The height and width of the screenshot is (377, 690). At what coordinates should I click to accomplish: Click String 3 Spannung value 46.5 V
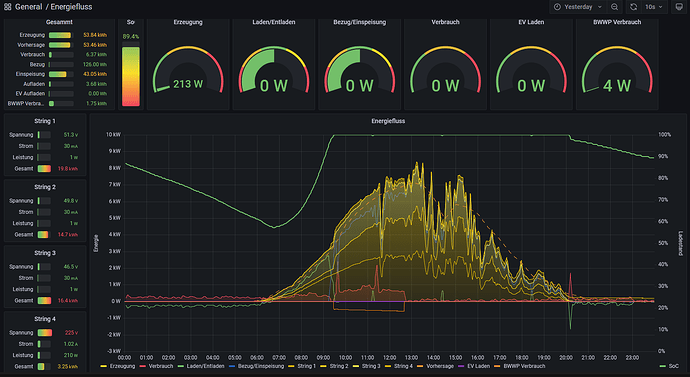click(71, 267)
